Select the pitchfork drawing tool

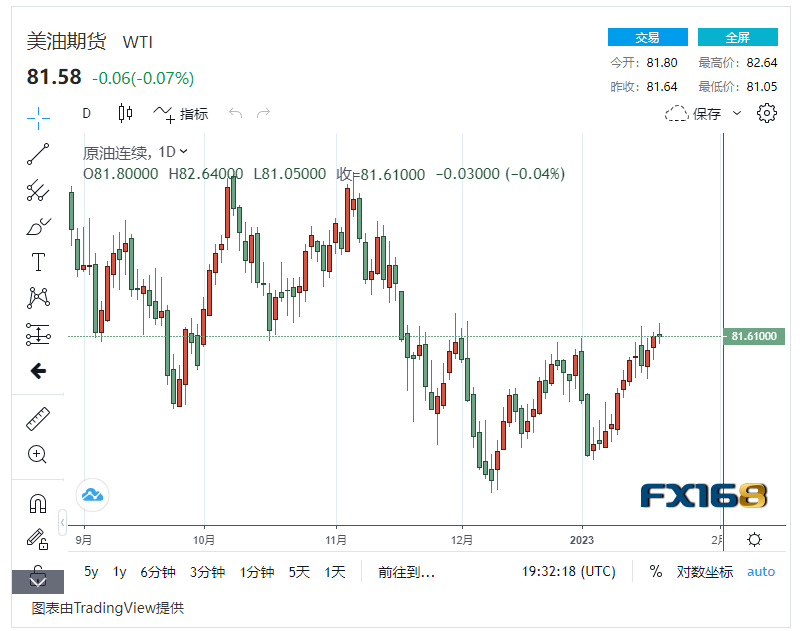tap(38, 190)
